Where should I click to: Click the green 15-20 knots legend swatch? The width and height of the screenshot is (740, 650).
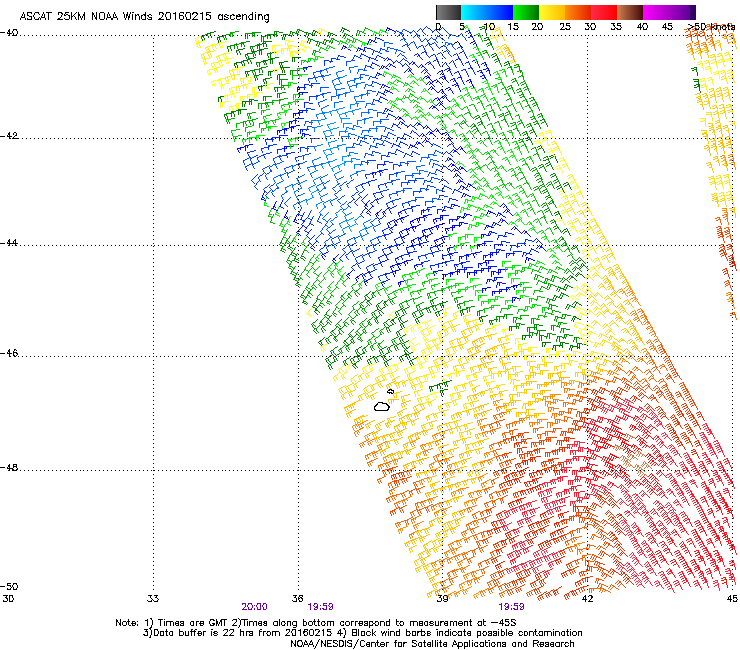(526, 12)
